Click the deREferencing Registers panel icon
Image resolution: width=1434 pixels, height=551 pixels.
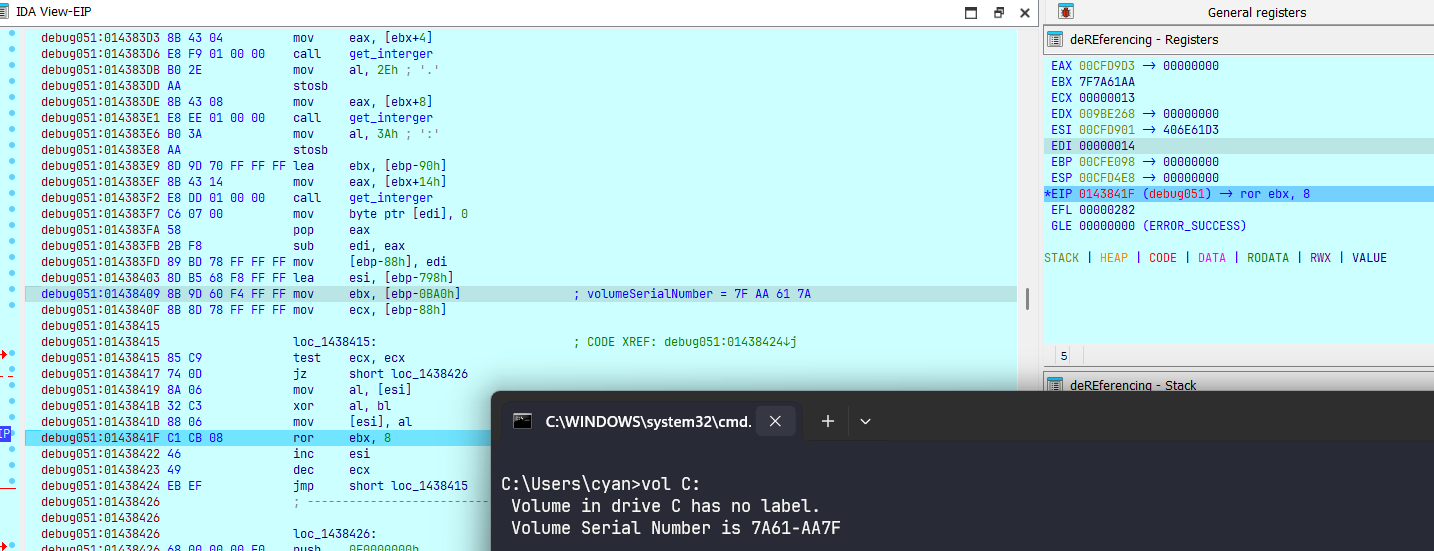[x=1054, y=40]
